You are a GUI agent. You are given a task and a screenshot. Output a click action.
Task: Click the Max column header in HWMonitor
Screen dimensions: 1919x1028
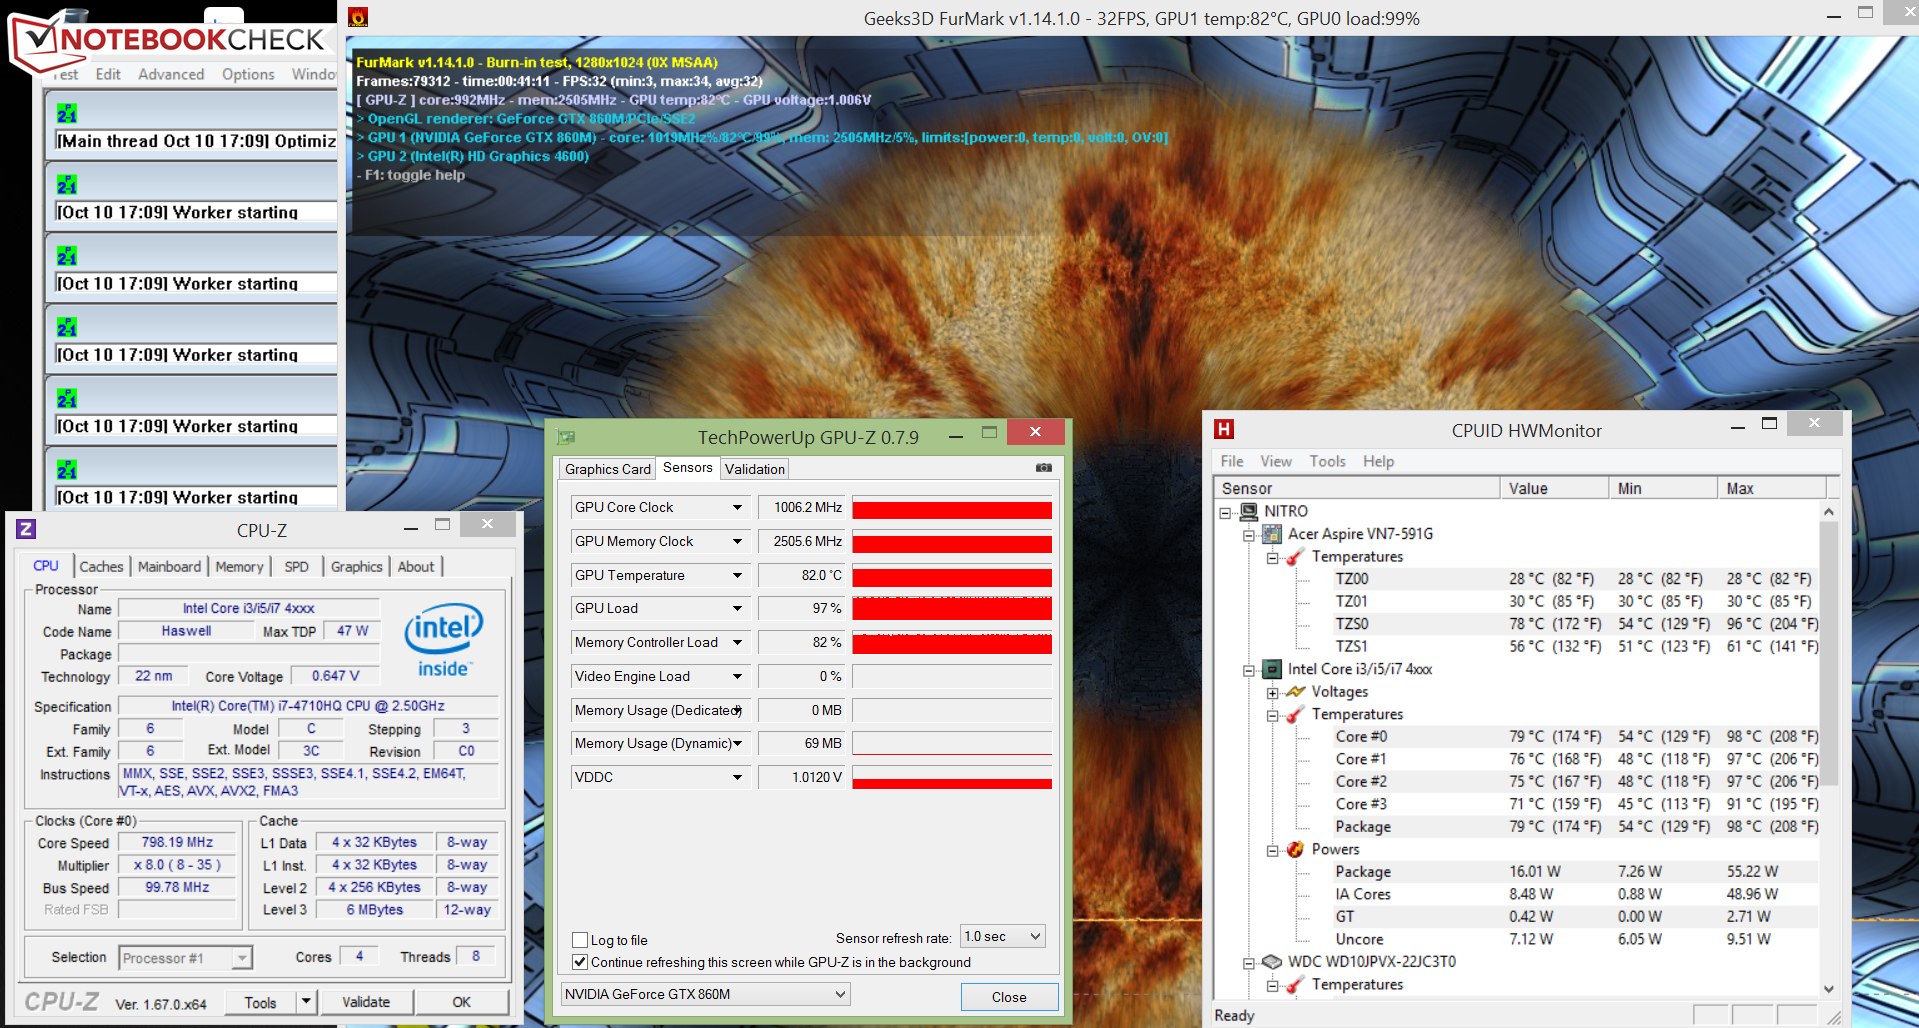1772,488
